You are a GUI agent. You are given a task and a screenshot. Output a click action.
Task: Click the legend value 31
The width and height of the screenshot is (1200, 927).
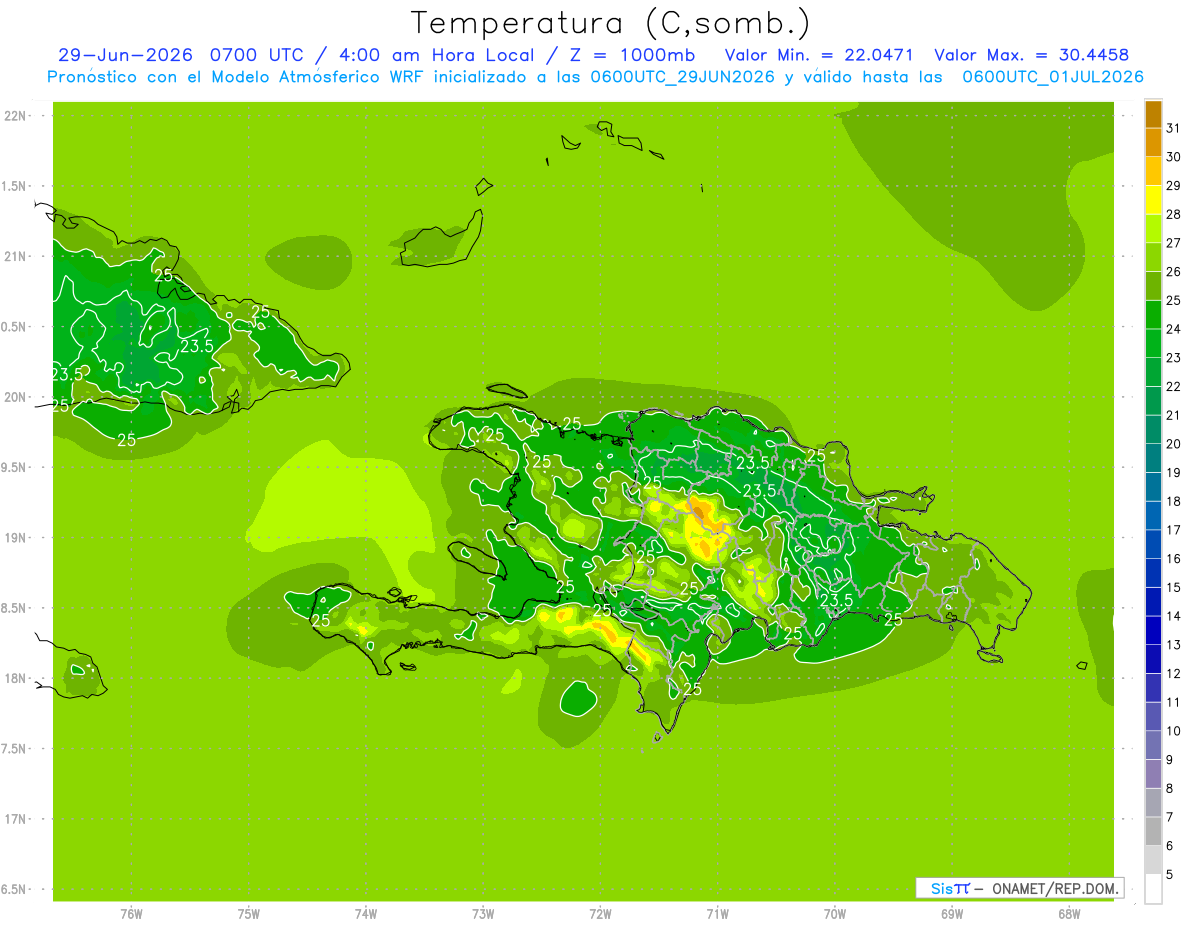tap(1174, 128)
